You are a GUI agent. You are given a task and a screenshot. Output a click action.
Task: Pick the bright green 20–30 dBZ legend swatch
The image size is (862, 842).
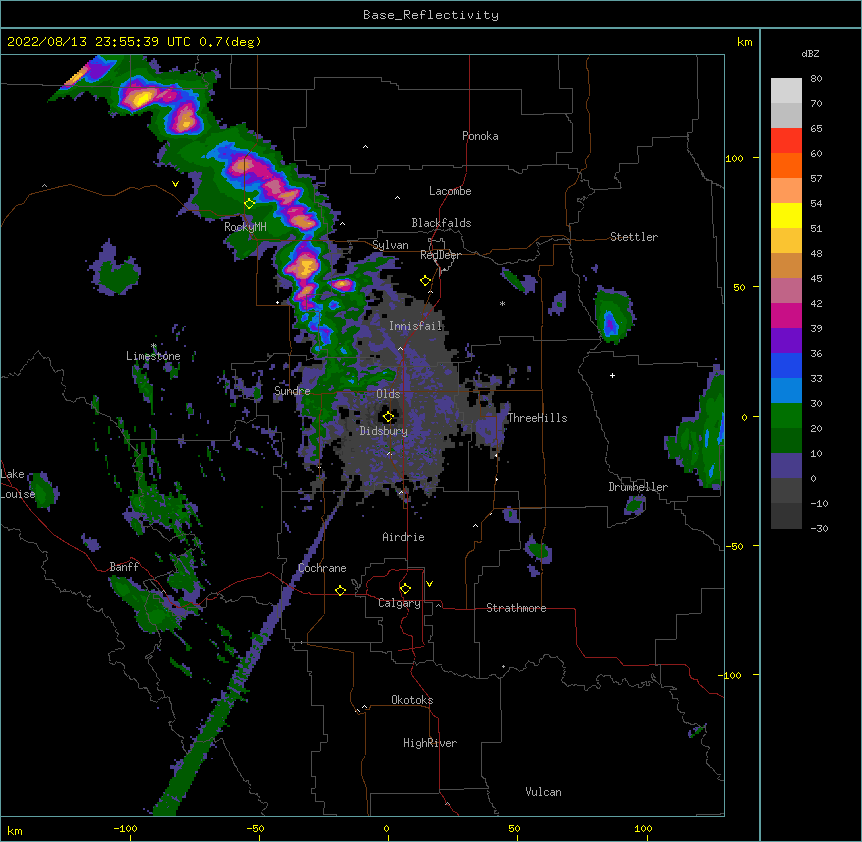pos(786,416)
